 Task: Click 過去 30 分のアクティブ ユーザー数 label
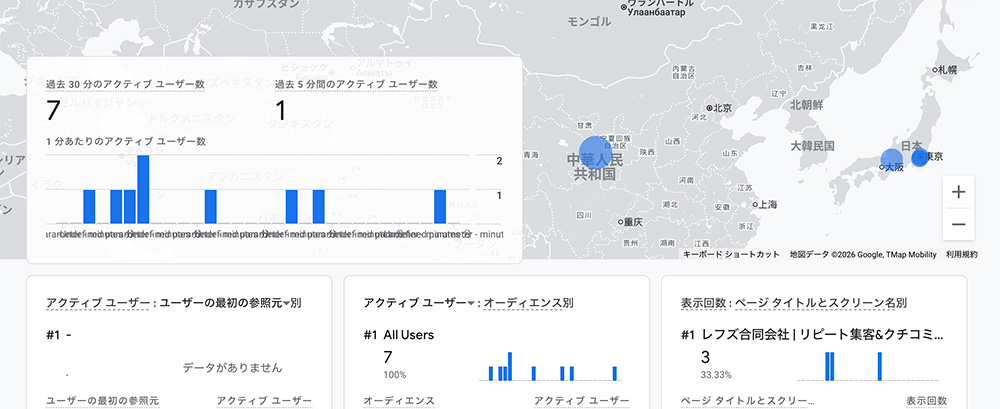pos(125,84)
